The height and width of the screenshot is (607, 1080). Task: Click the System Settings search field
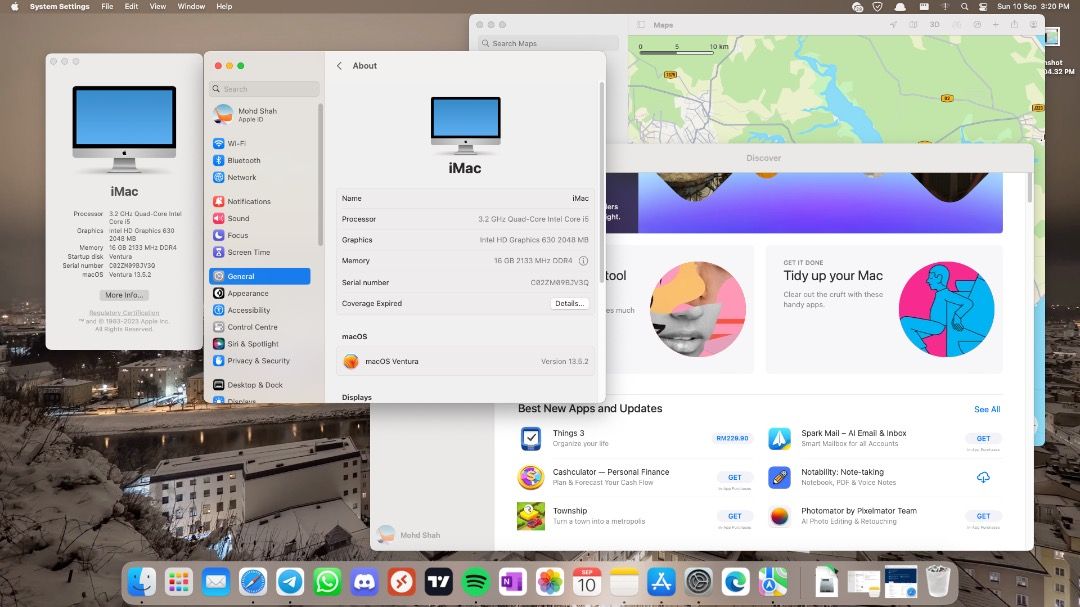pos(264,89)
